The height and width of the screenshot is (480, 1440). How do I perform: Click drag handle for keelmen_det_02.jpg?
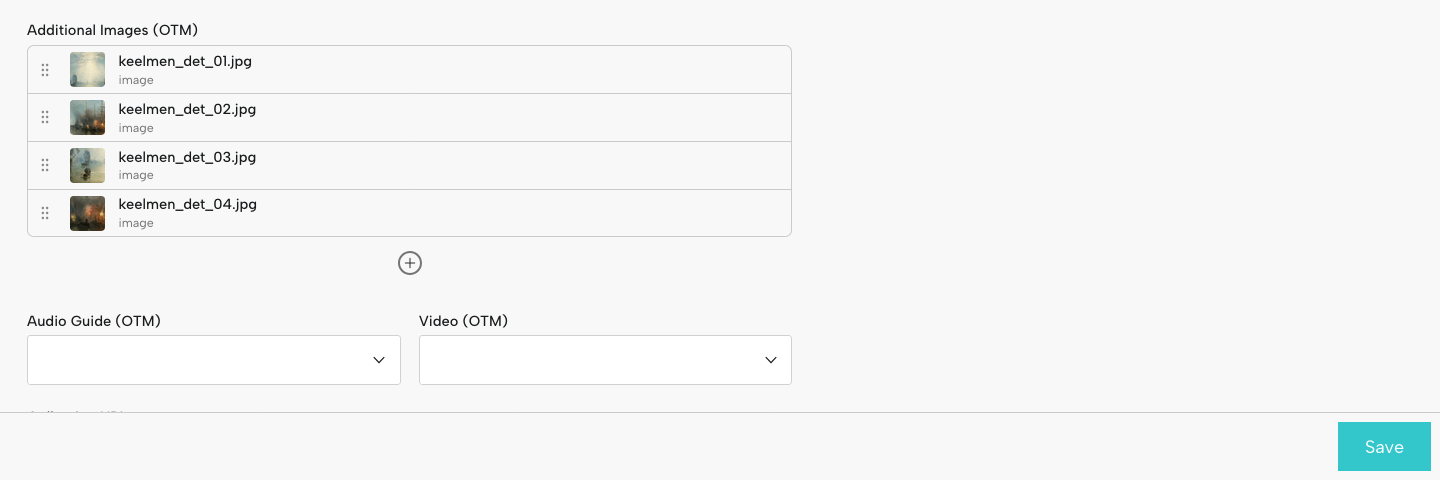[45, 117]
